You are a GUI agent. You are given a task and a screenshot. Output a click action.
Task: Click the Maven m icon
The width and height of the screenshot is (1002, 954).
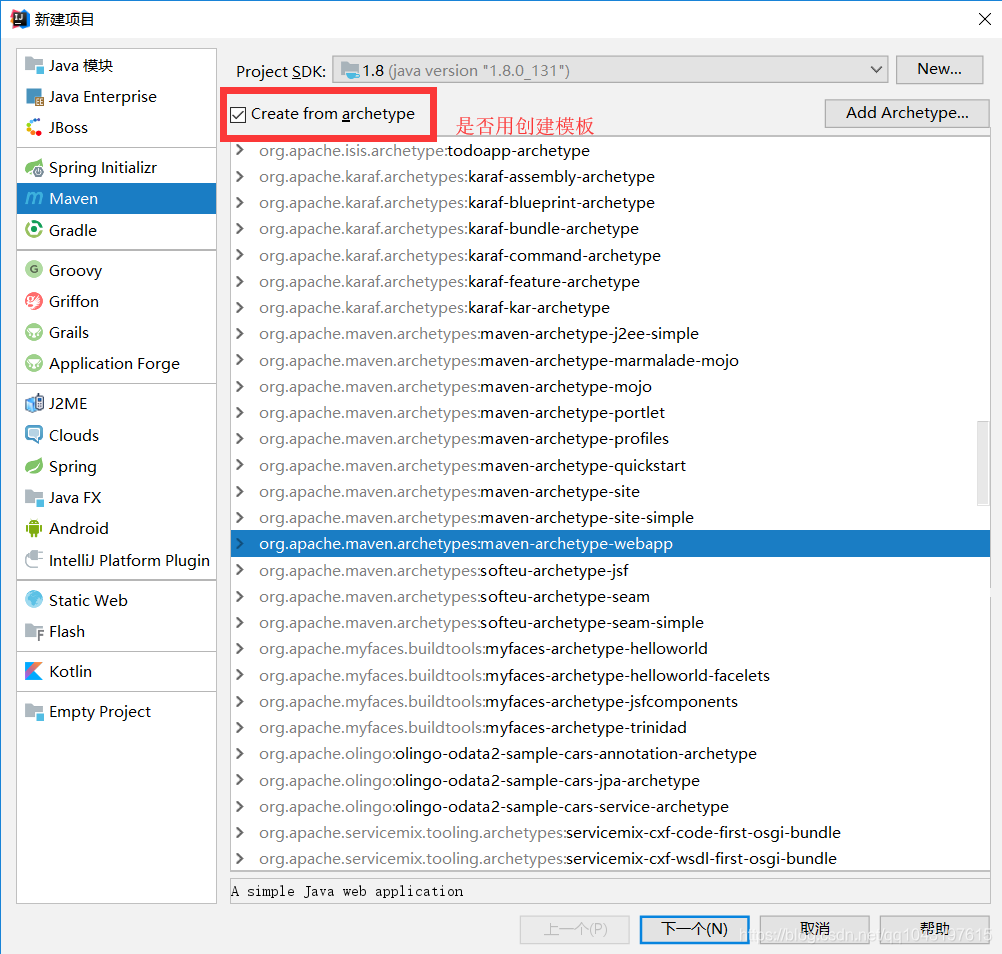(34, 199)
